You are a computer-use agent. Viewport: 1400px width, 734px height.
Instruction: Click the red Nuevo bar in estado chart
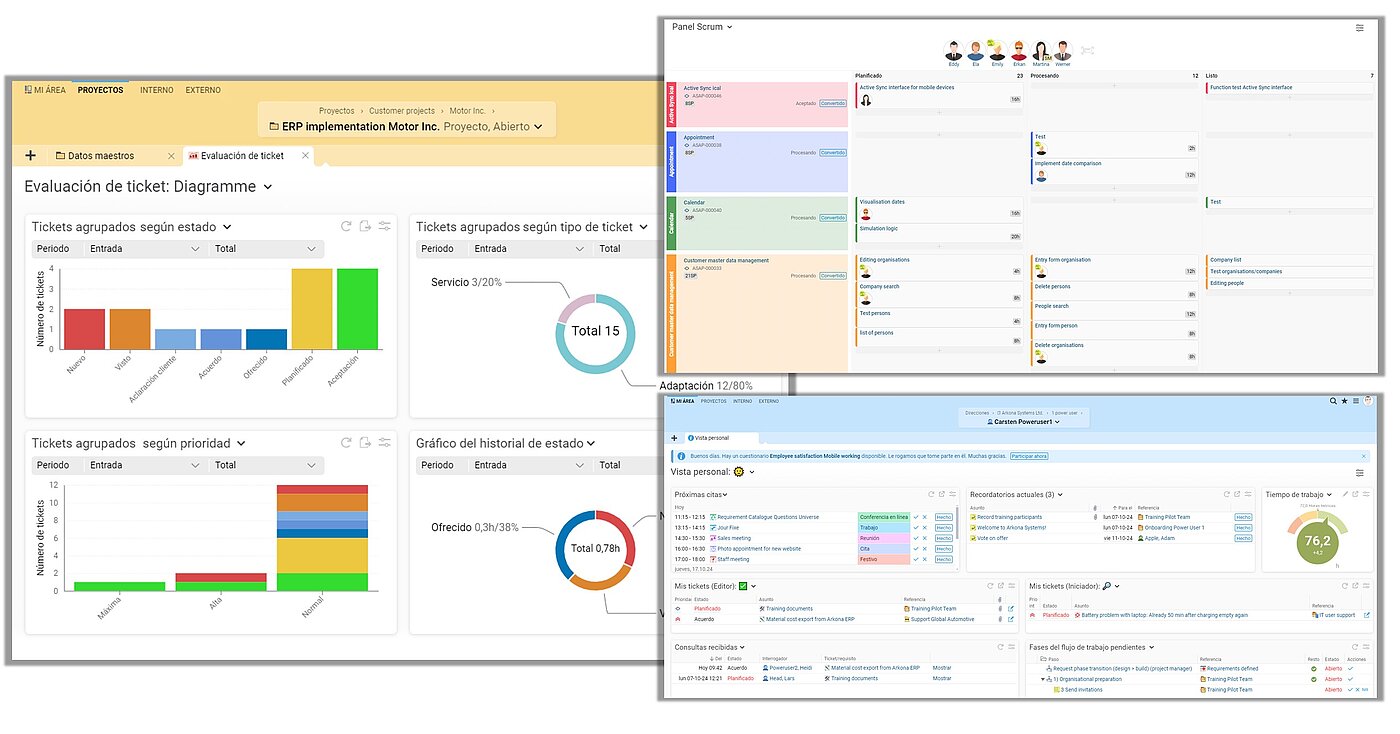click(84, 329)
